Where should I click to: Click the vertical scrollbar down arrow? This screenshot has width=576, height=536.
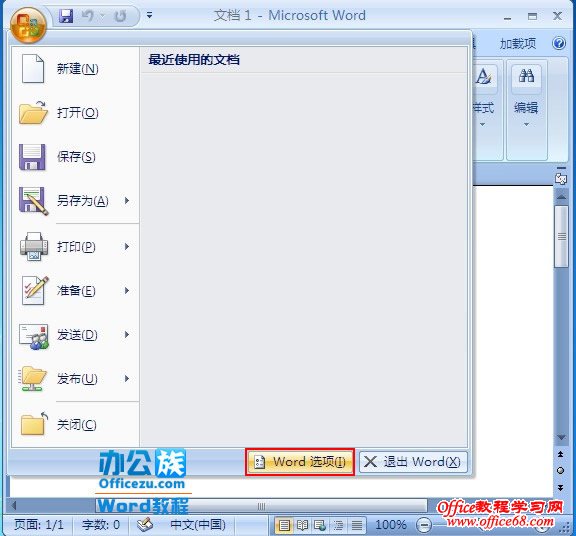561,437
